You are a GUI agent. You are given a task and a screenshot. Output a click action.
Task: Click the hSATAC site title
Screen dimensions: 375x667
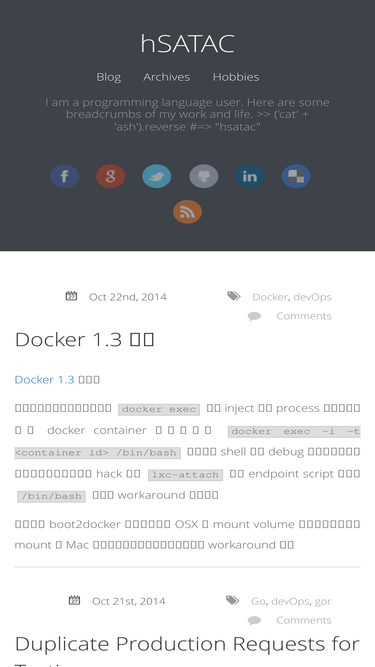[x=188, y=43]
